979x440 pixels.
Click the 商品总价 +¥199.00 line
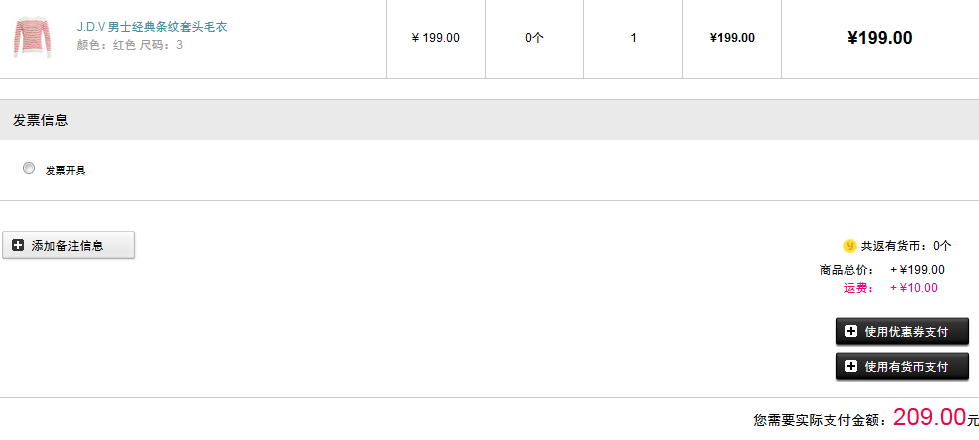point(882,270)
